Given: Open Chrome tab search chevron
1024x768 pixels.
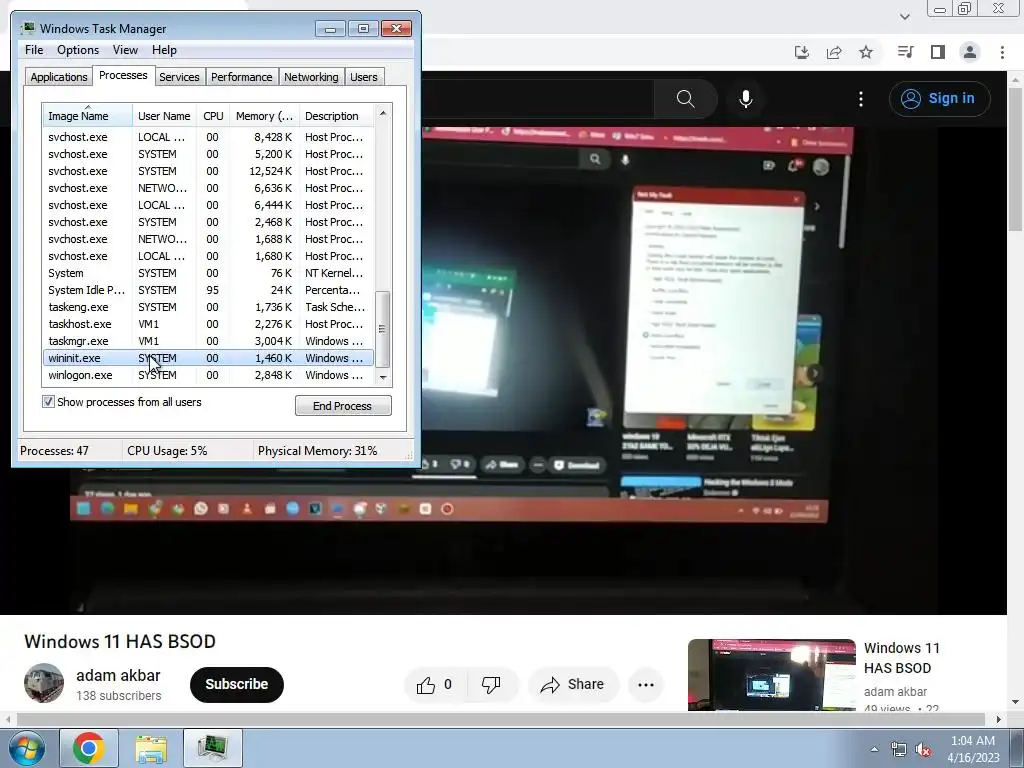Looking at the screenshot, I should (904, 16).
